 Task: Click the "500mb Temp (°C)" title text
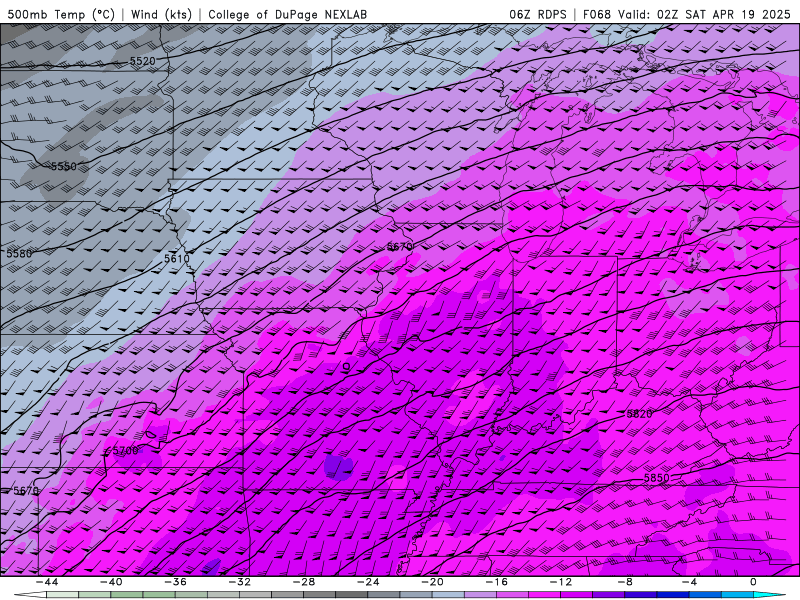(61, 14)
